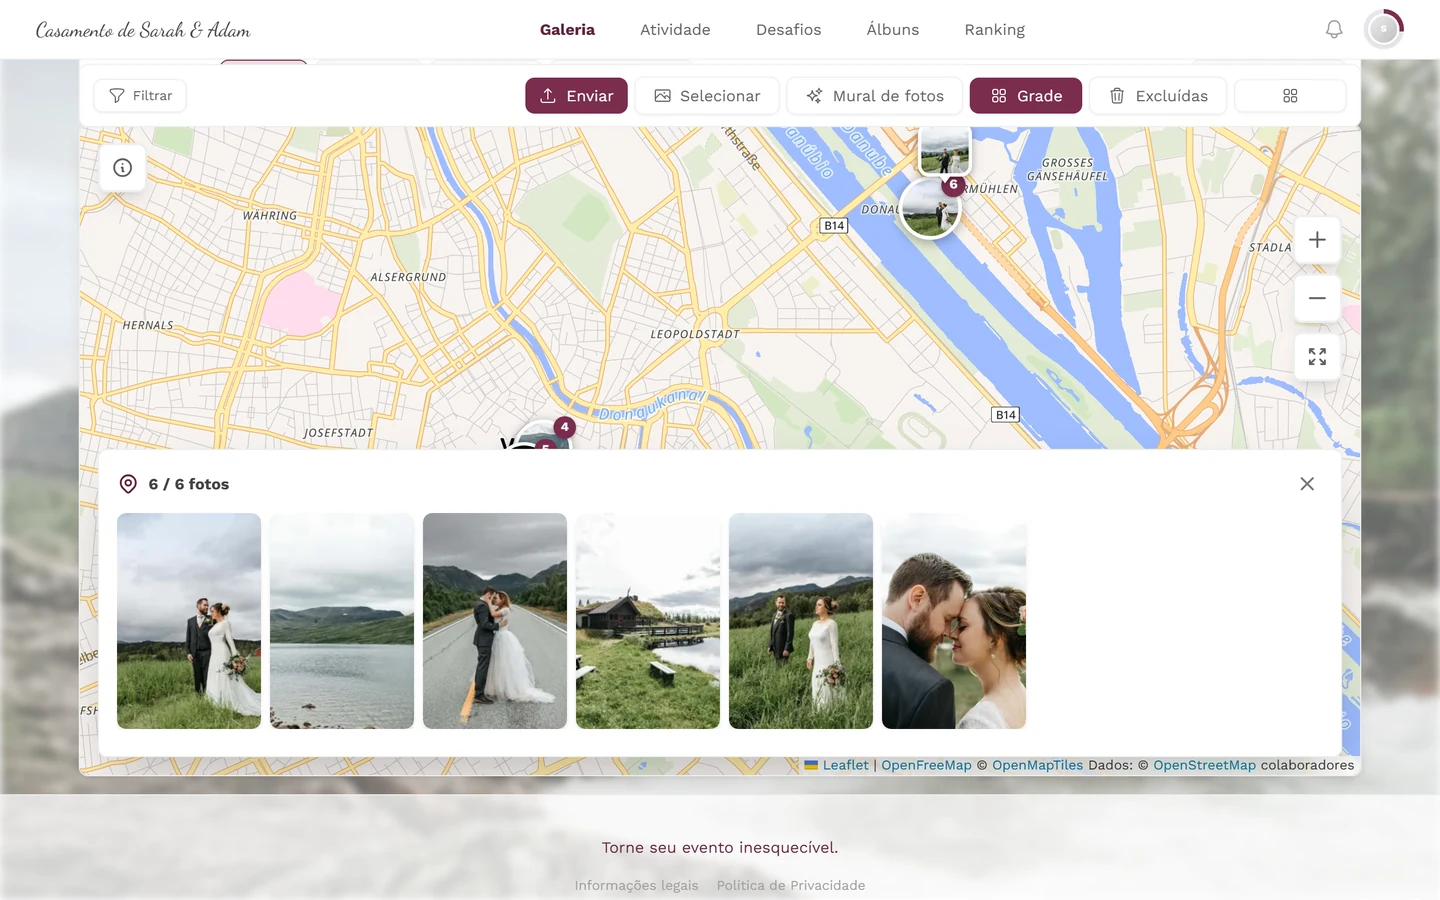The width and height of the screenshot is (1440, 900).
Task: Click the Leaflet attribution link
Action: coord(837,765)
